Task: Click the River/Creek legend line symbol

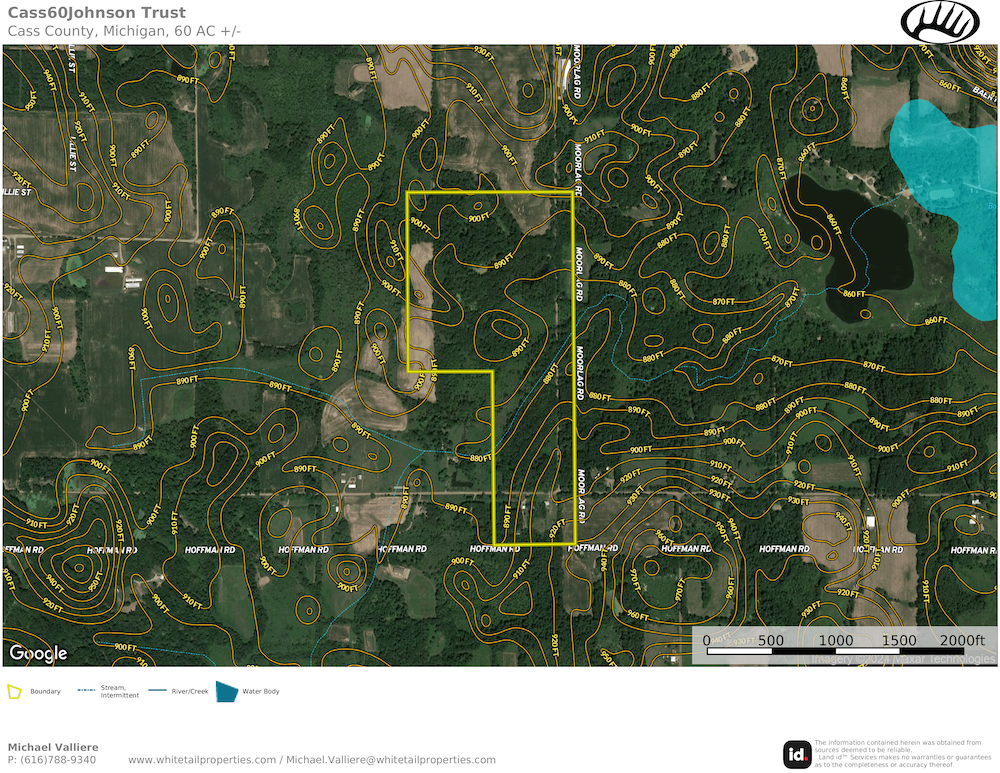Action: tap(158, 691)
